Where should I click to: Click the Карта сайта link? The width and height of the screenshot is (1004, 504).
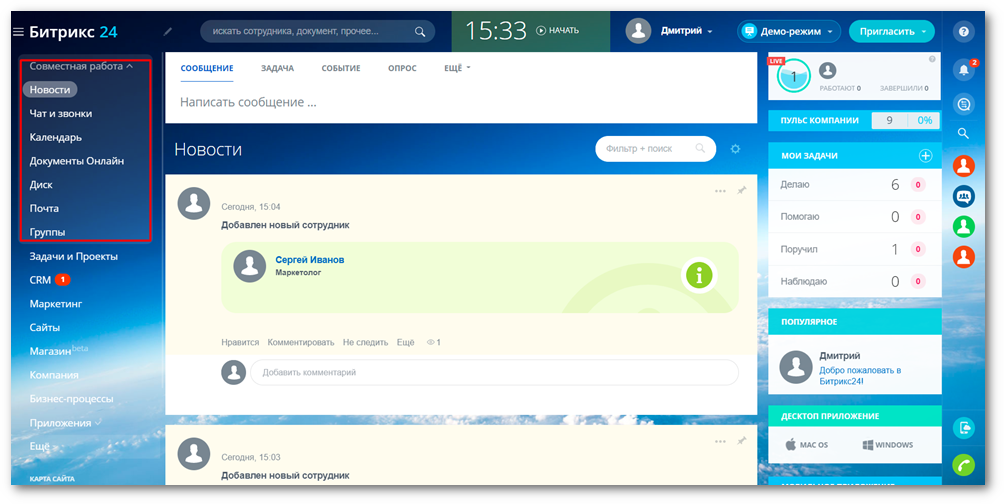(52, 479)
